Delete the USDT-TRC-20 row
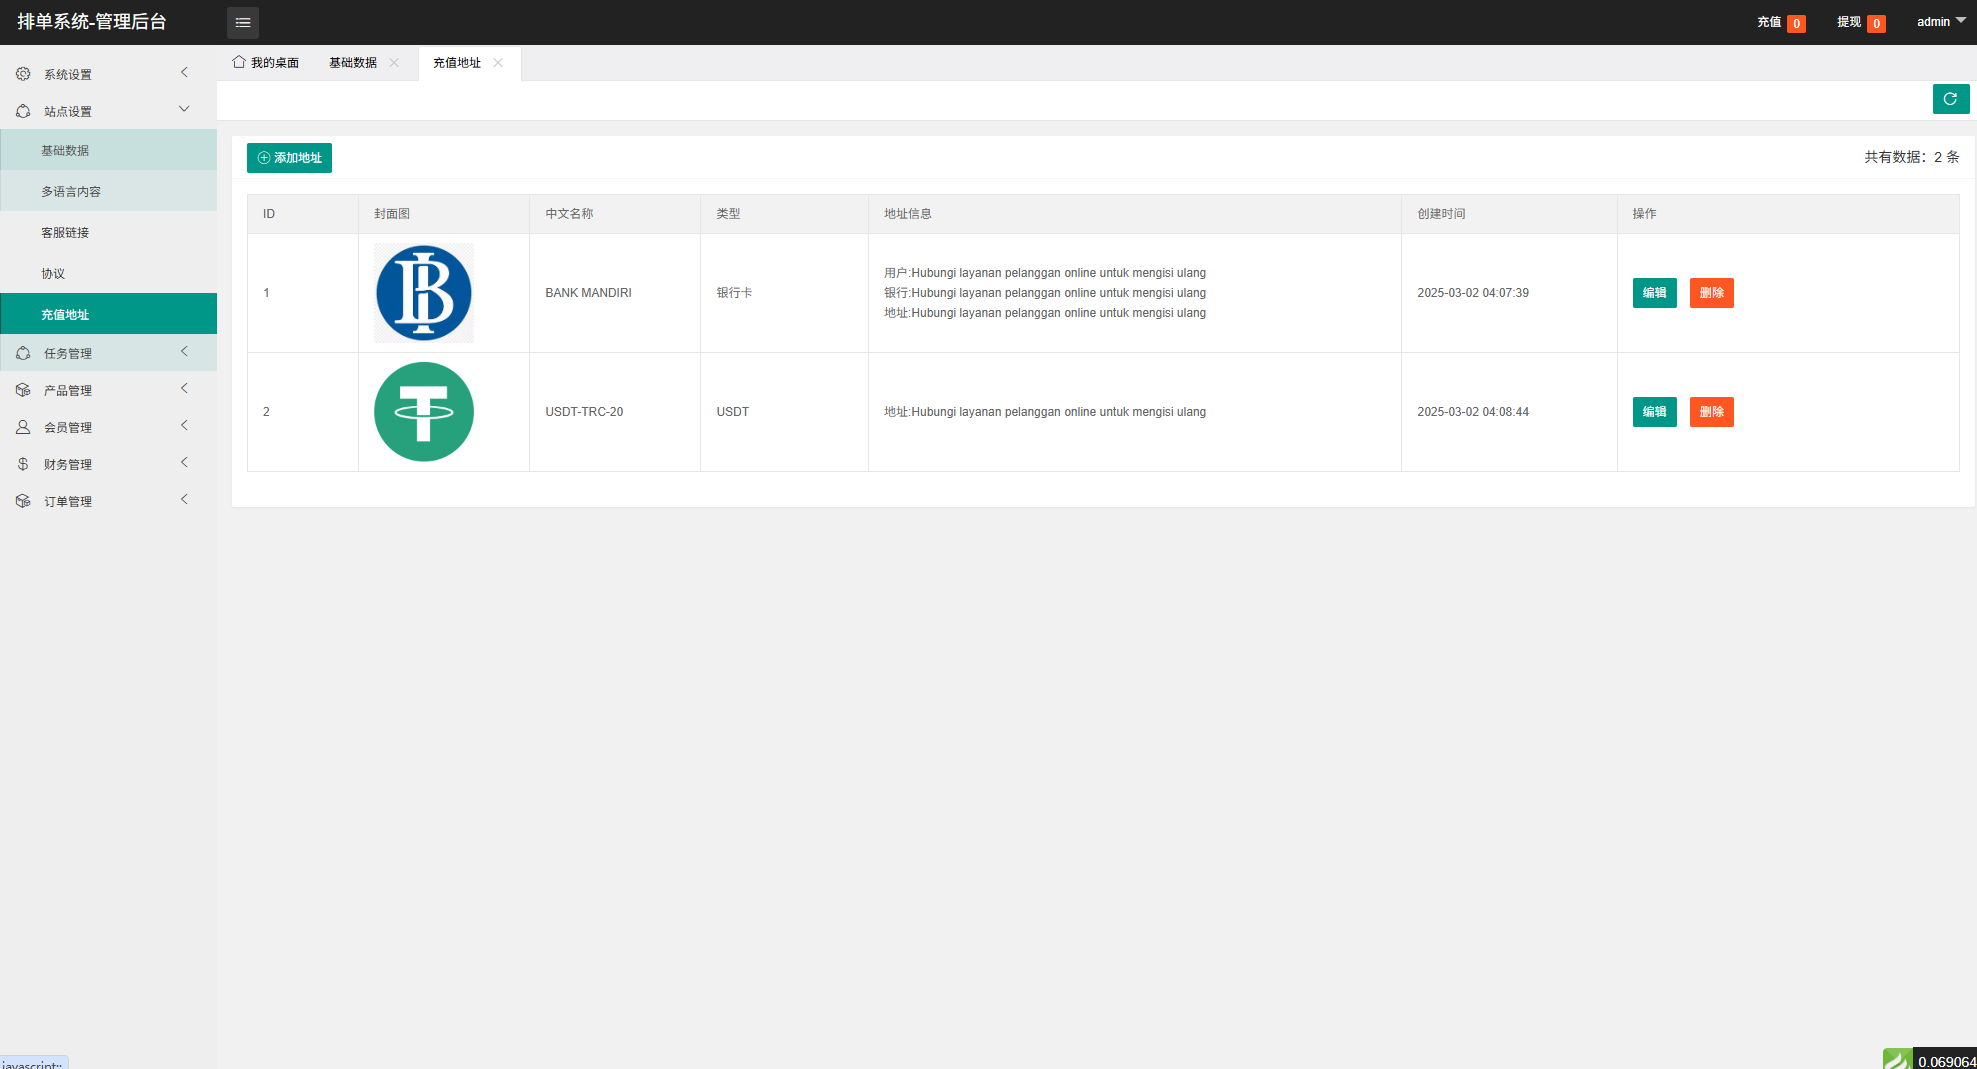The width and height of the screenshot is (1977, 1069). [x=1711, y=412]
